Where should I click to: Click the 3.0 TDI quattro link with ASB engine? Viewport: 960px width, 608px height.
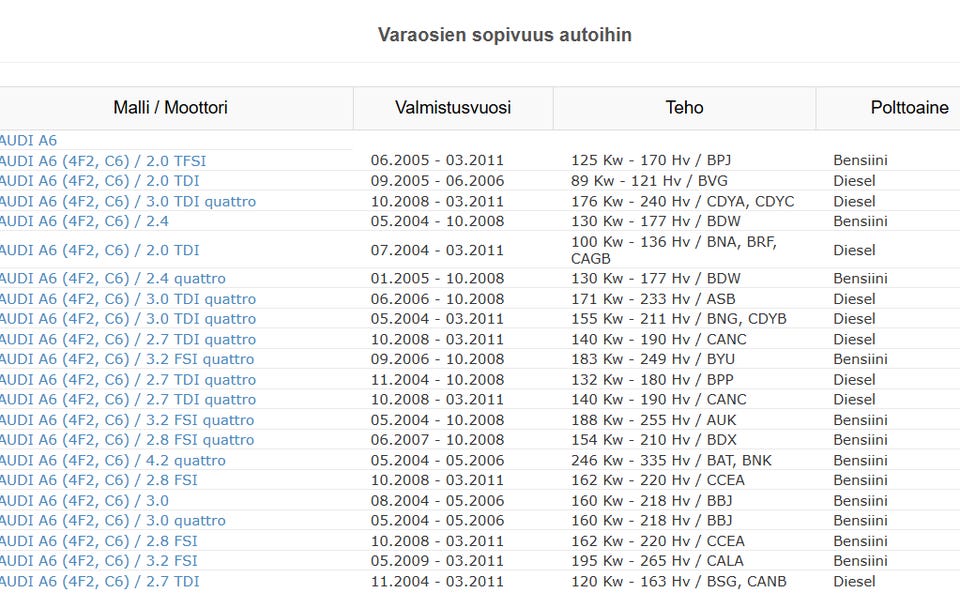point(128,299)
